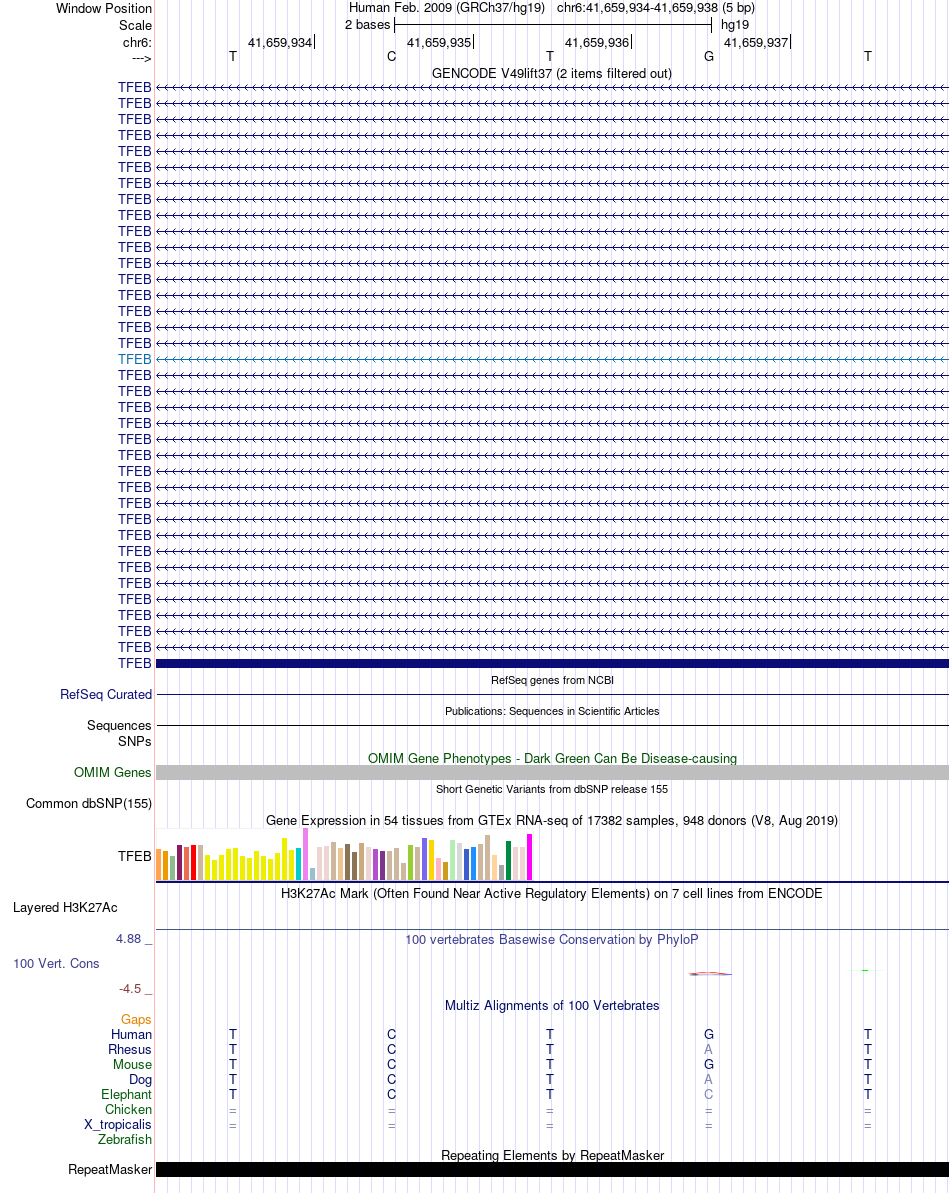Click the Common dbSNP(155) label
The width and height of the screenshot is (950, 1193).
point(89,803)
